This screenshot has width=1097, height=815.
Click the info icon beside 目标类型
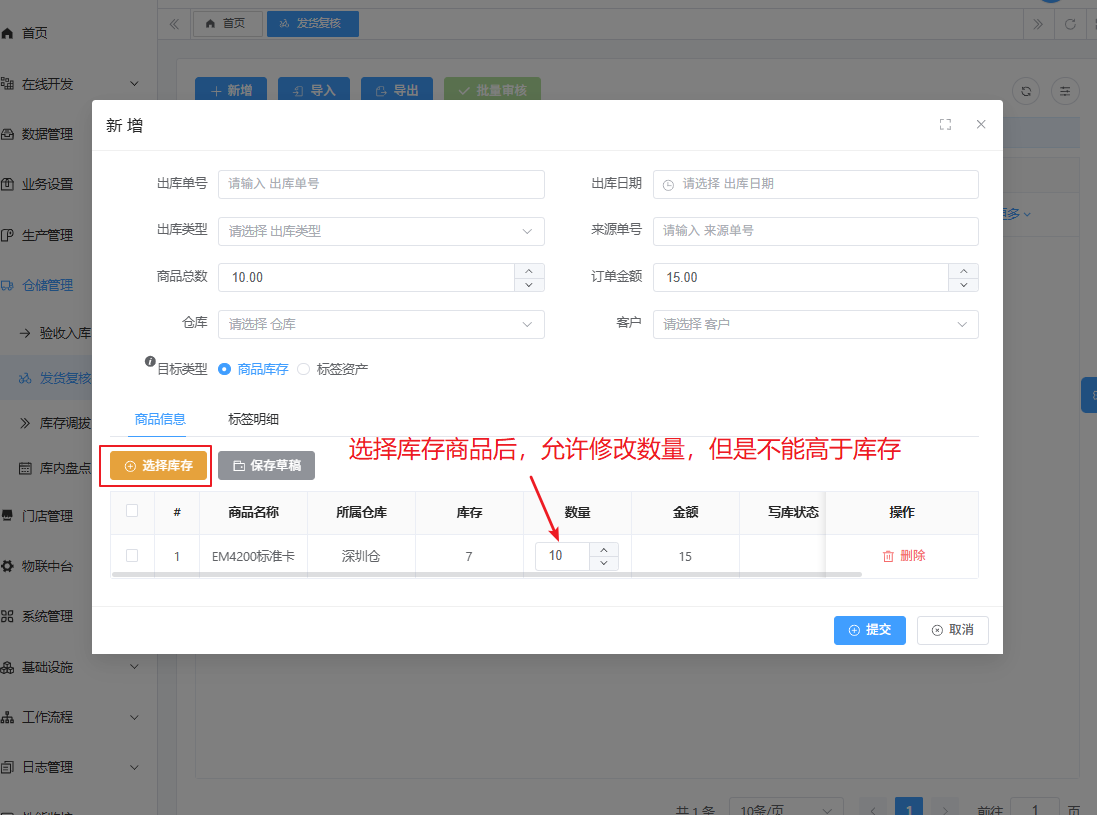pyautogui.click(x=150, y=361)
